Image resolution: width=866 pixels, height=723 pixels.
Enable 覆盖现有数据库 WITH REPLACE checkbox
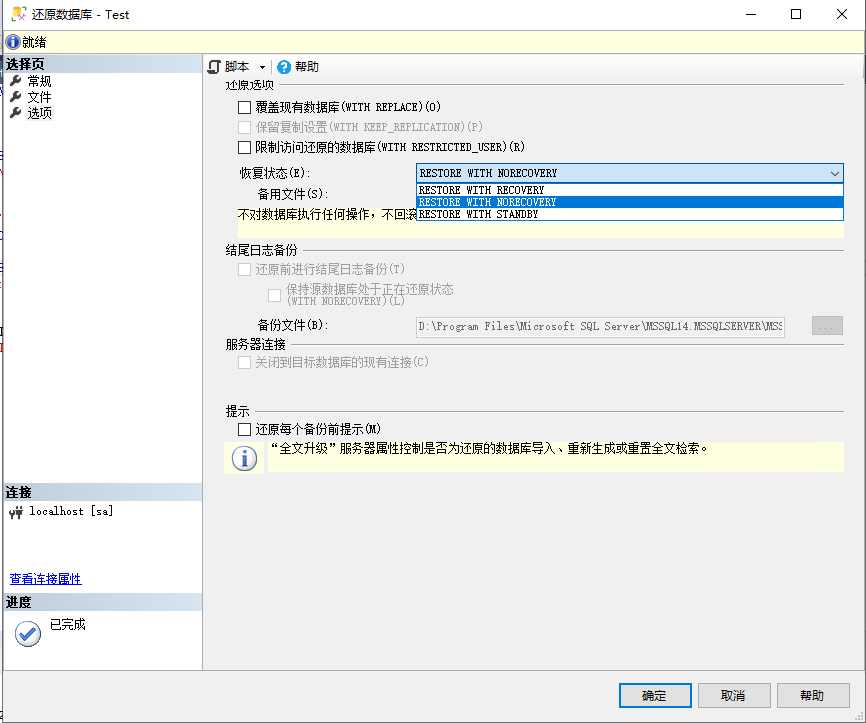[244, 107]
